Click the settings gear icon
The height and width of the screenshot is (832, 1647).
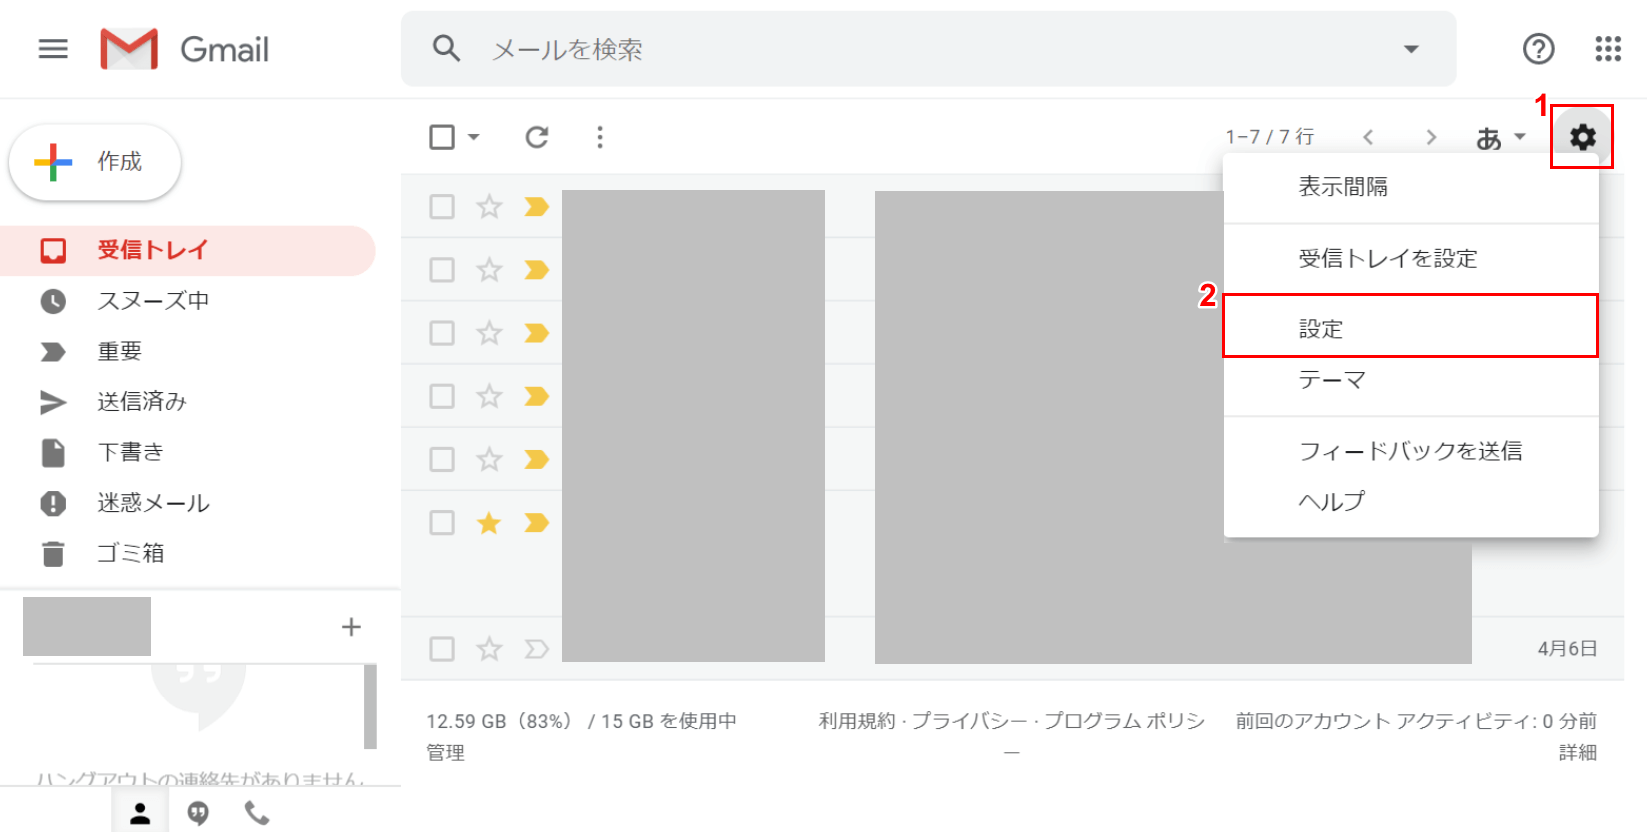1582,137
